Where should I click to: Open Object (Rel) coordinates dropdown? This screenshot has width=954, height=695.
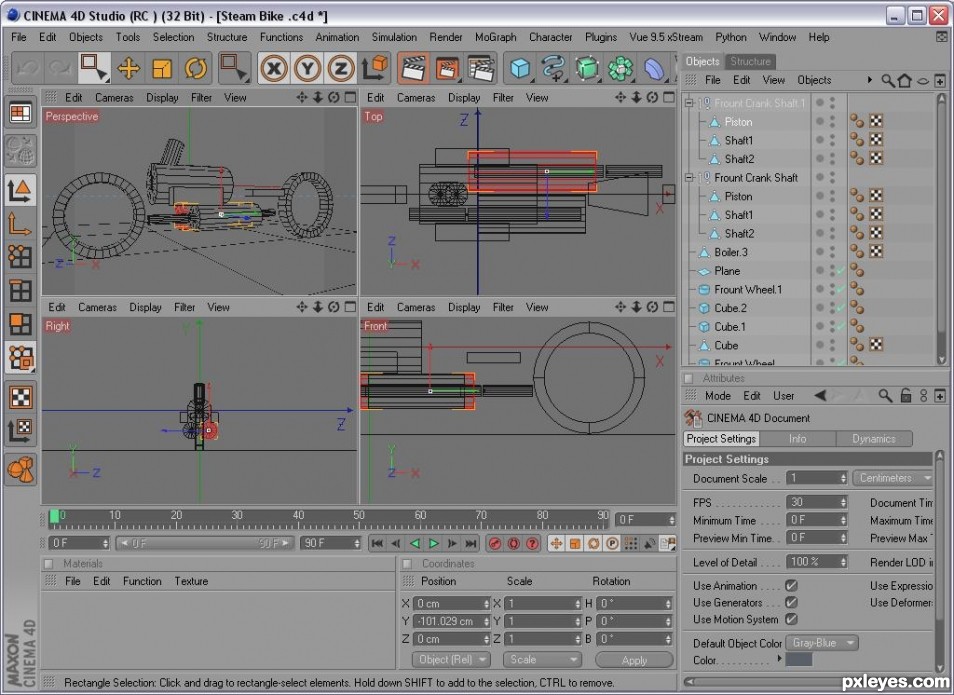pos(451,660)
